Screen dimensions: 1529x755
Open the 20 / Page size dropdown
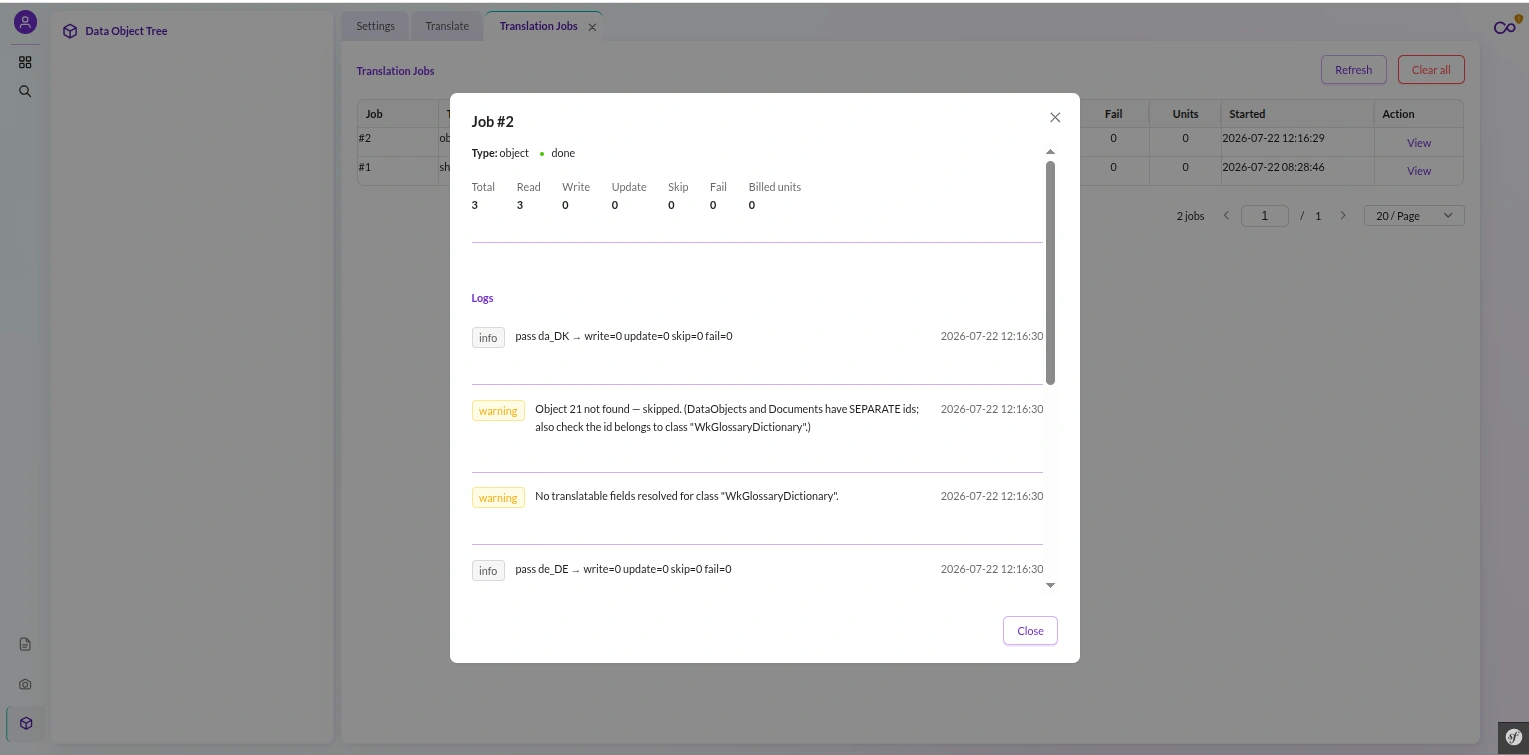click(x=1414, y=216)
